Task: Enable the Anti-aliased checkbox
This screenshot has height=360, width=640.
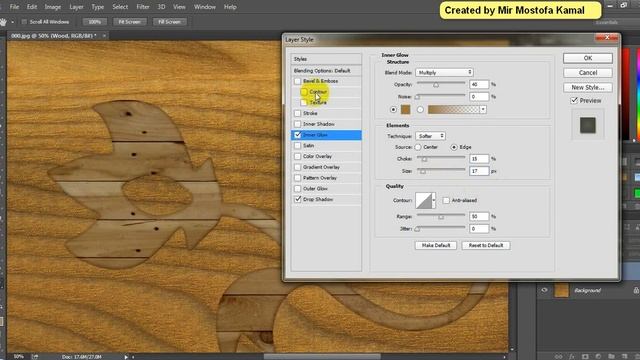Action: (x=446, y=200)
